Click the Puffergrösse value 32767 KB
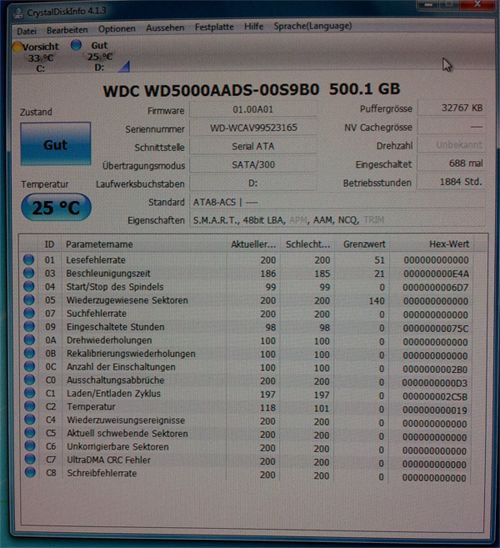The image size is (500, 548). click(451, 108)
